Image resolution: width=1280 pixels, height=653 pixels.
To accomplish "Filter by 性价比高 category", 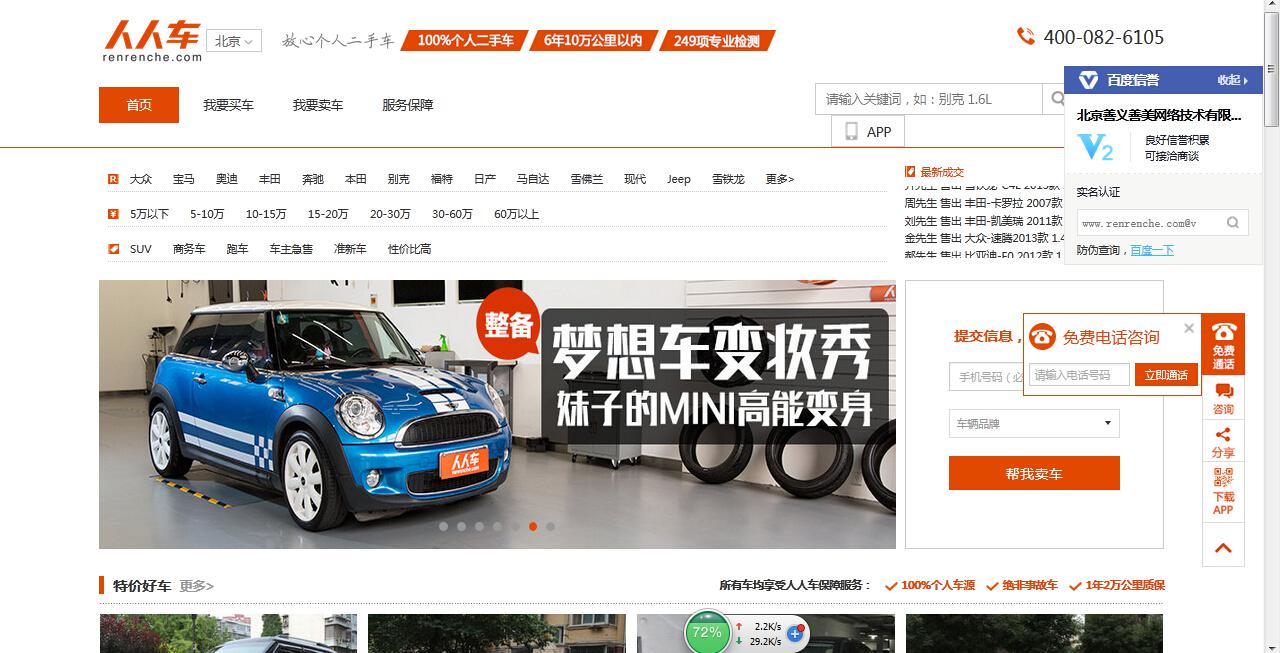I will click(x=410, y=249).
